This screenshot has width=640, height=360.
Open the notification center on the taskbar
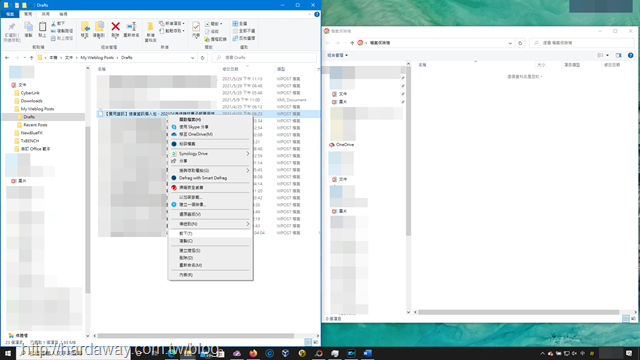pyautogui.click(x=629, y=353)
